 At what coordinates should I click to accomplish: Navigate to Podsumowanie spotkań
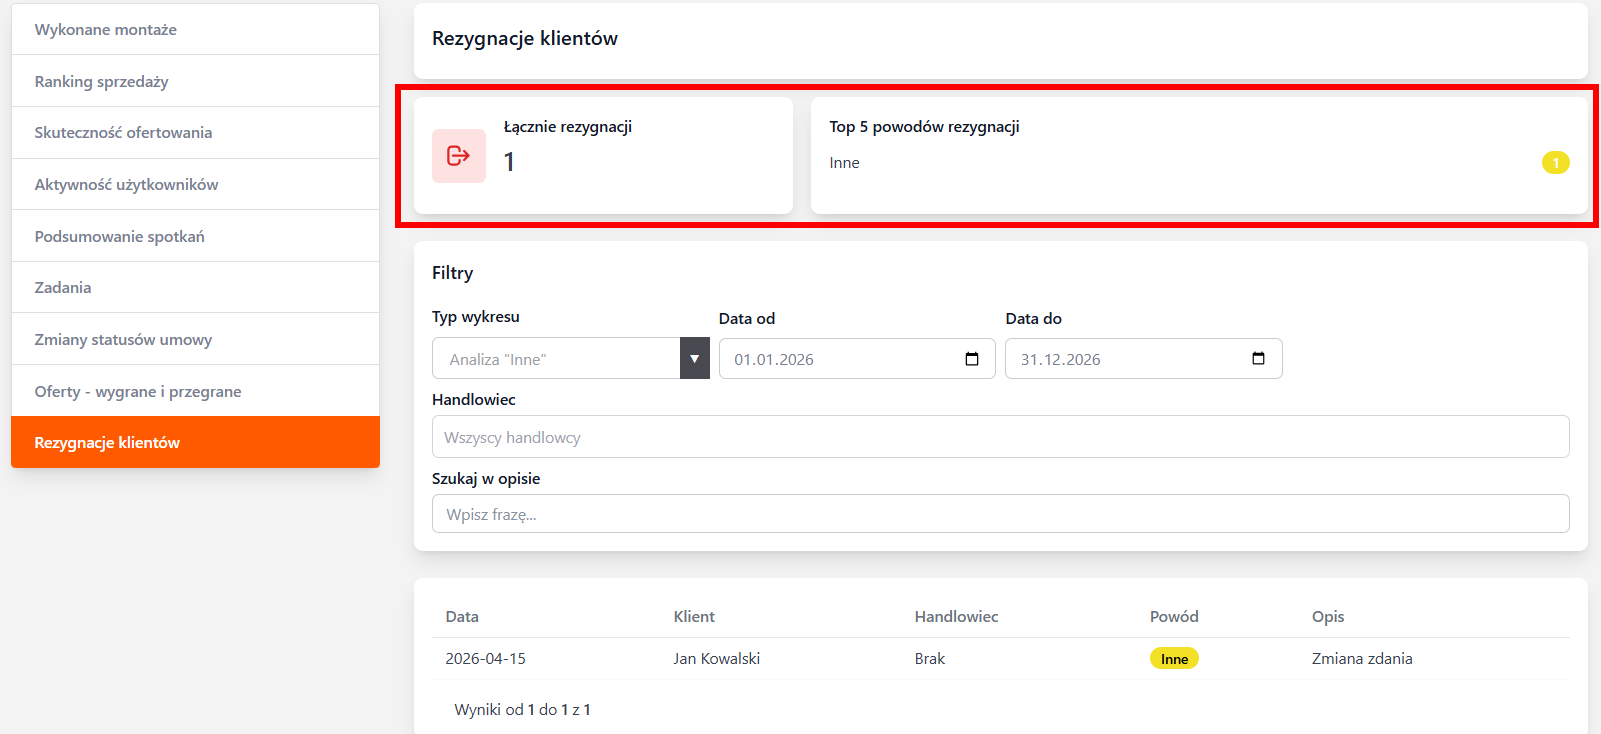119,237
